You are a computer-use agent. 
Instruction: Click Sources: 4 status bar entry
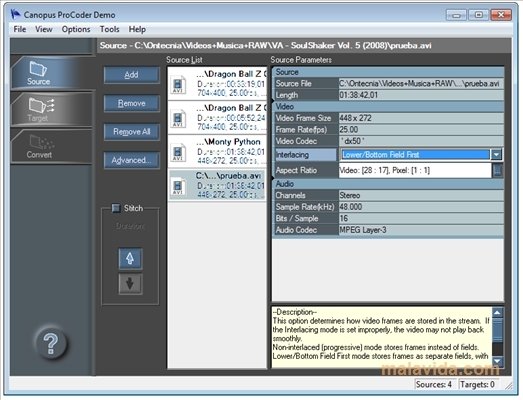coord(435,384)
